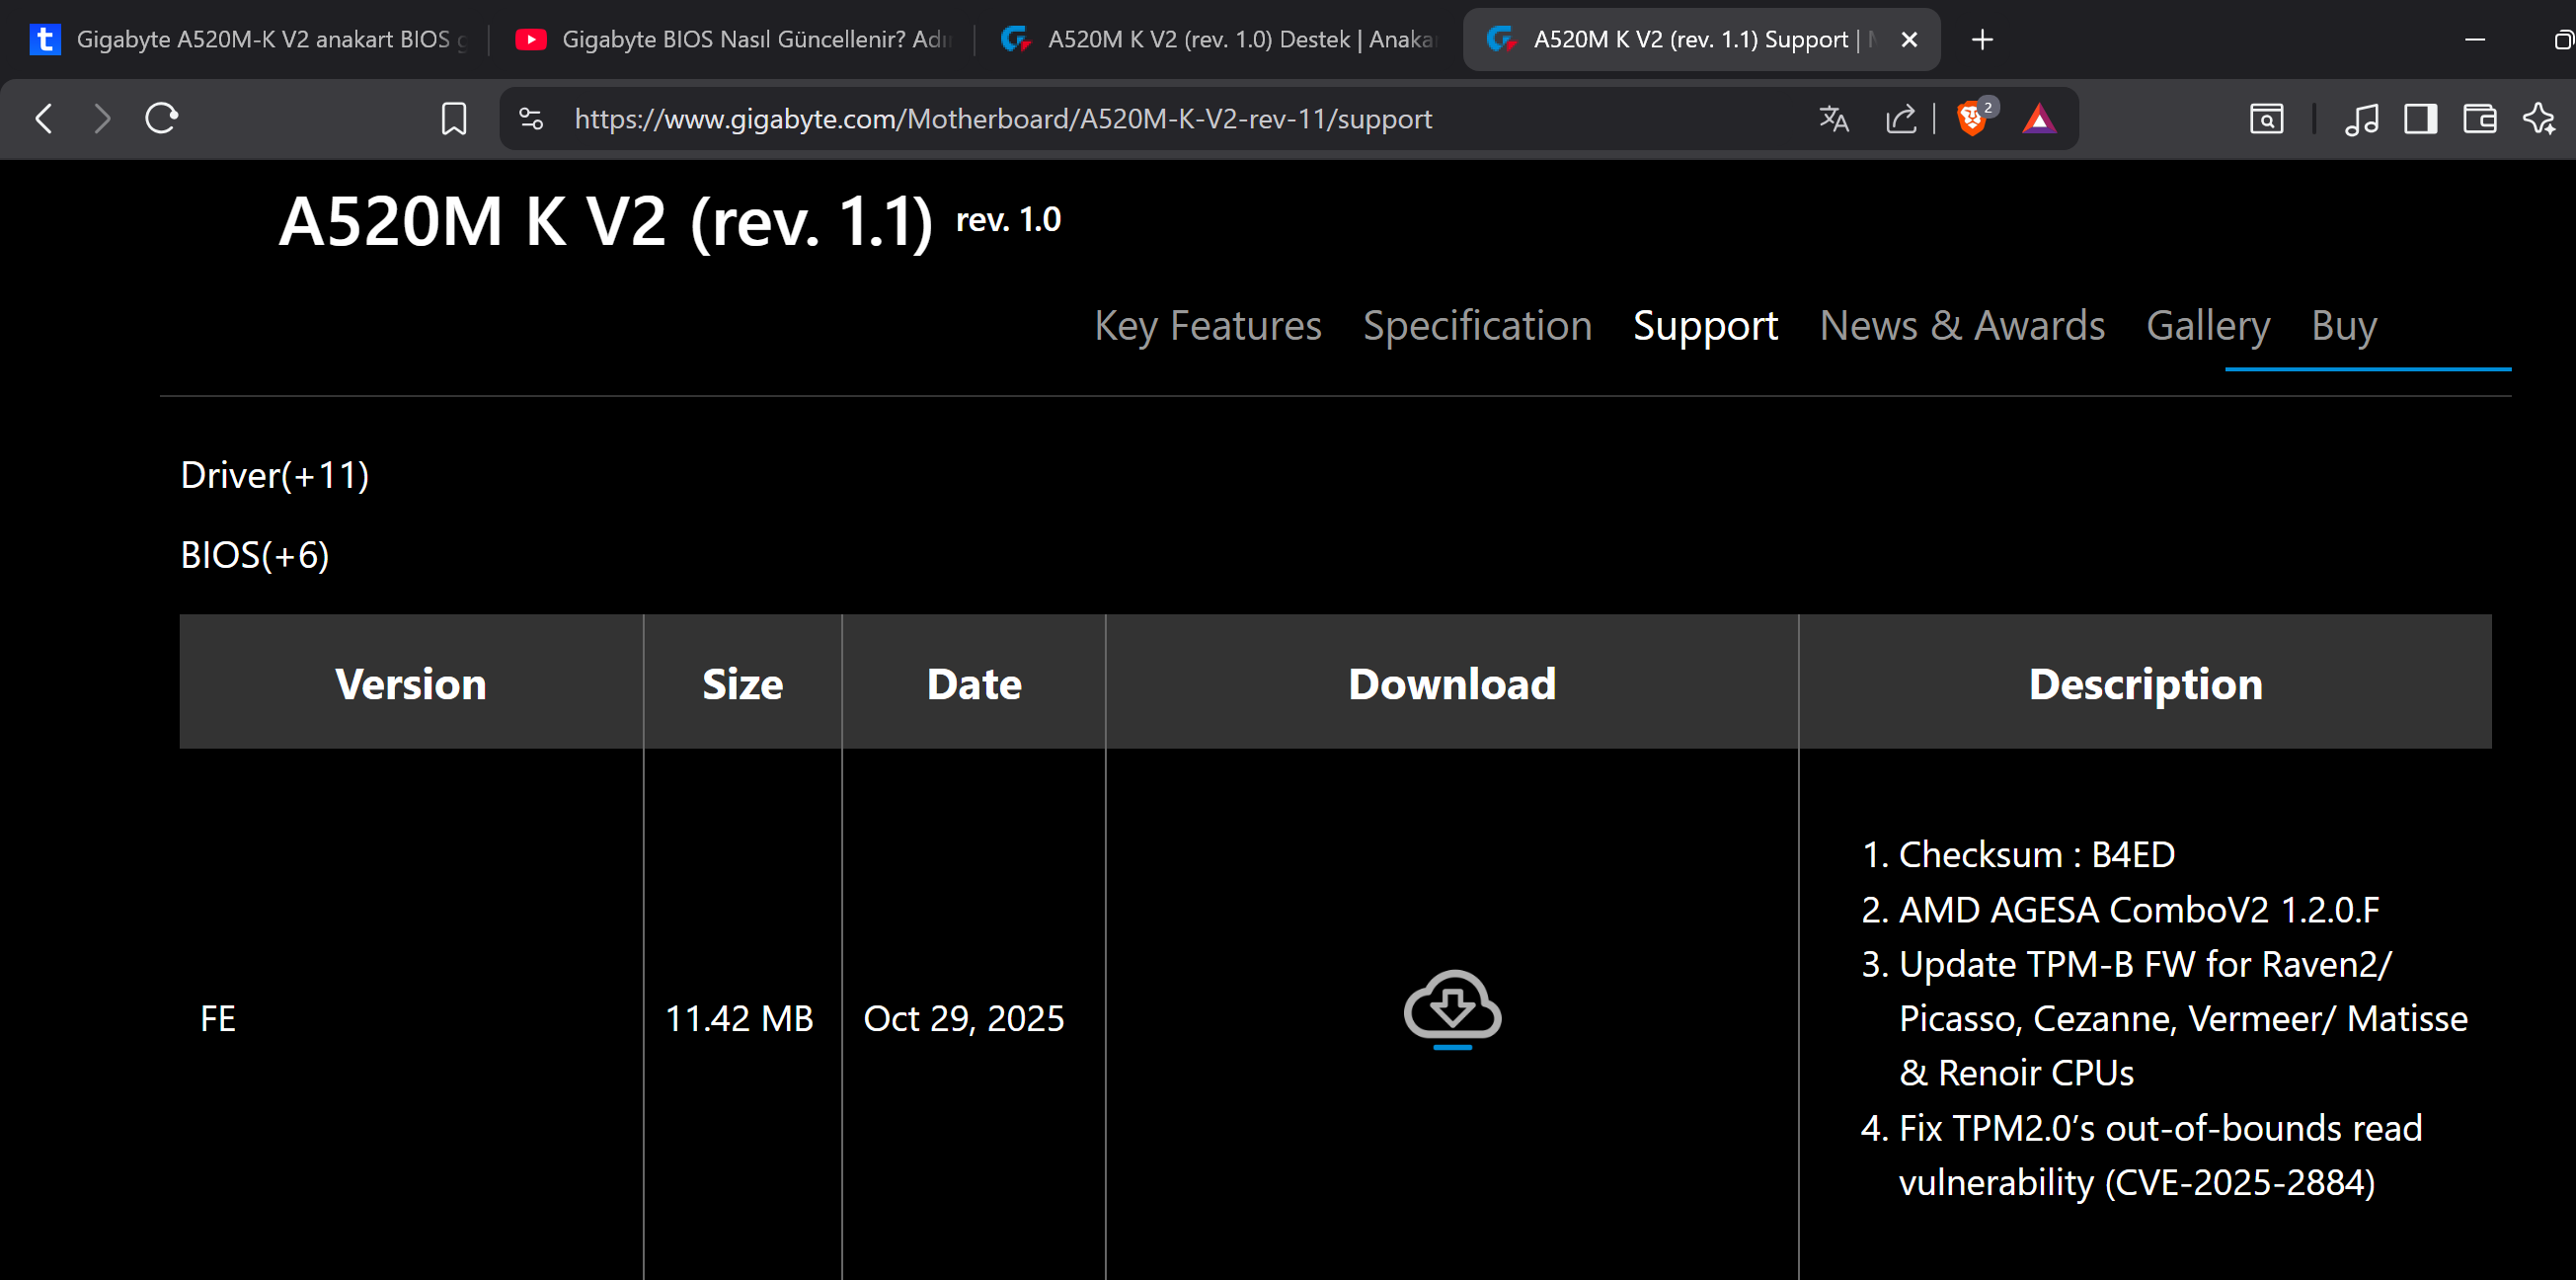Screen dimensions: 2576x1280
Task: Open a new browser tab
Action: 1982,39
